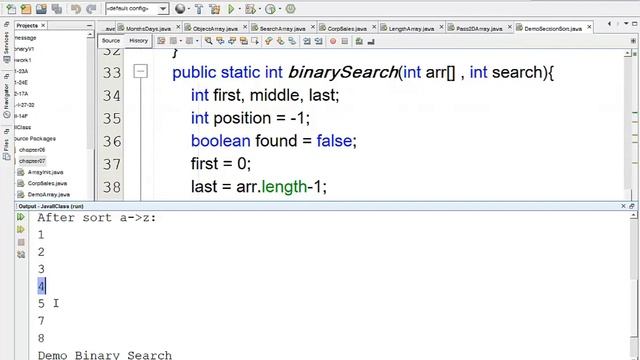Image resolution: width=640 pixels, height=360 pixels.
Task: Close the Output panel
Action: (623, 206)
